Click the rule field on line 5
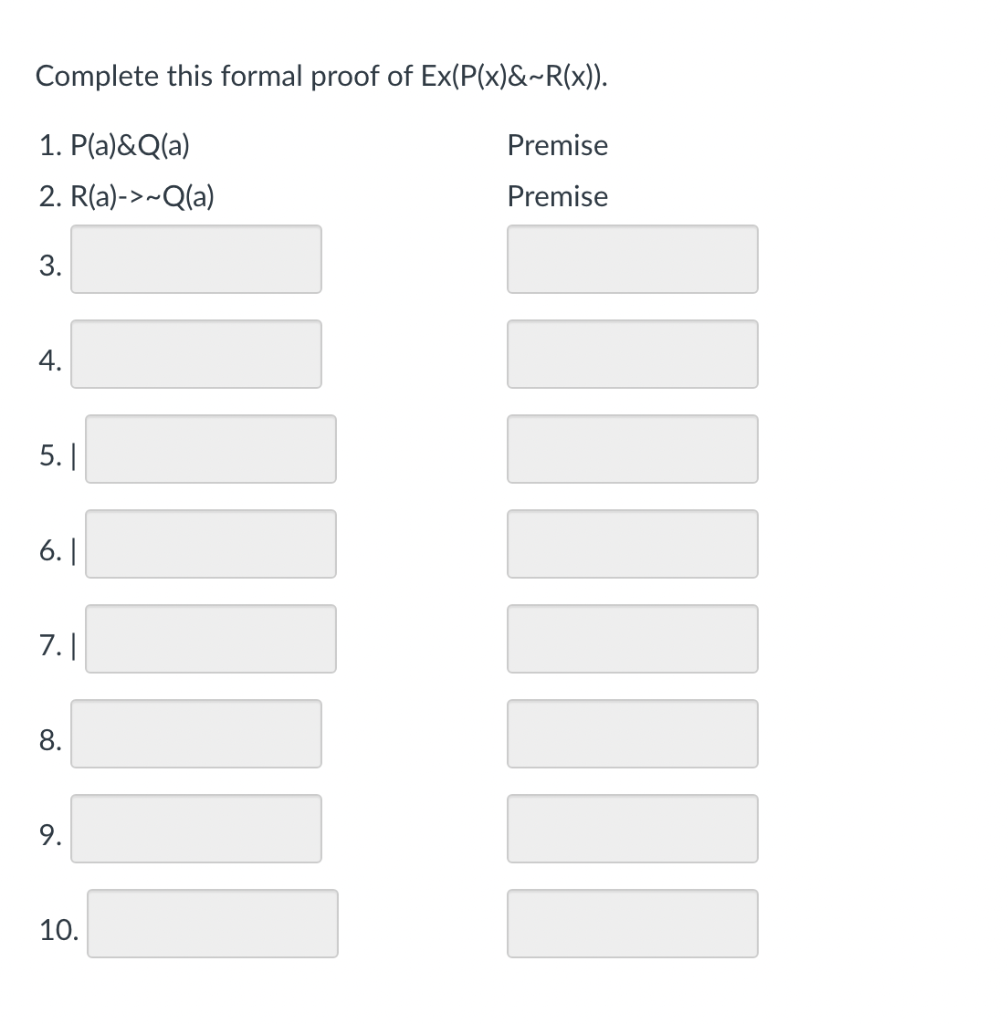Viewport: 1008px width, 1024px height. pyautogui.click(x=633, y=449)
